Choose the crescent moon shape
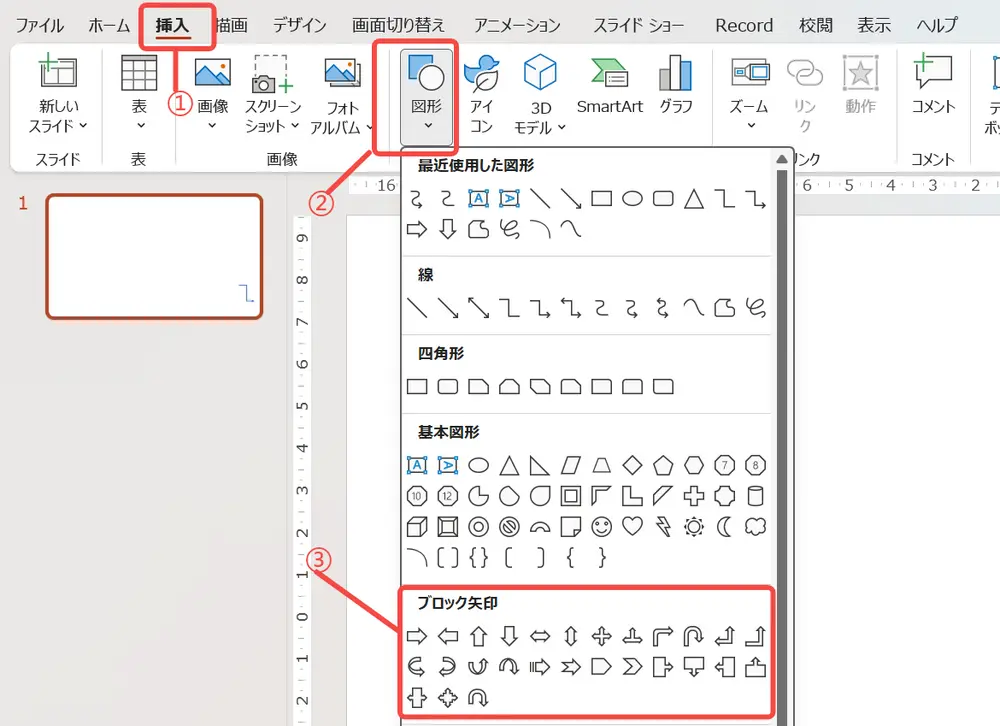Image resolution: width=1000 pixels, height=726 pixels. click(724, 527)
